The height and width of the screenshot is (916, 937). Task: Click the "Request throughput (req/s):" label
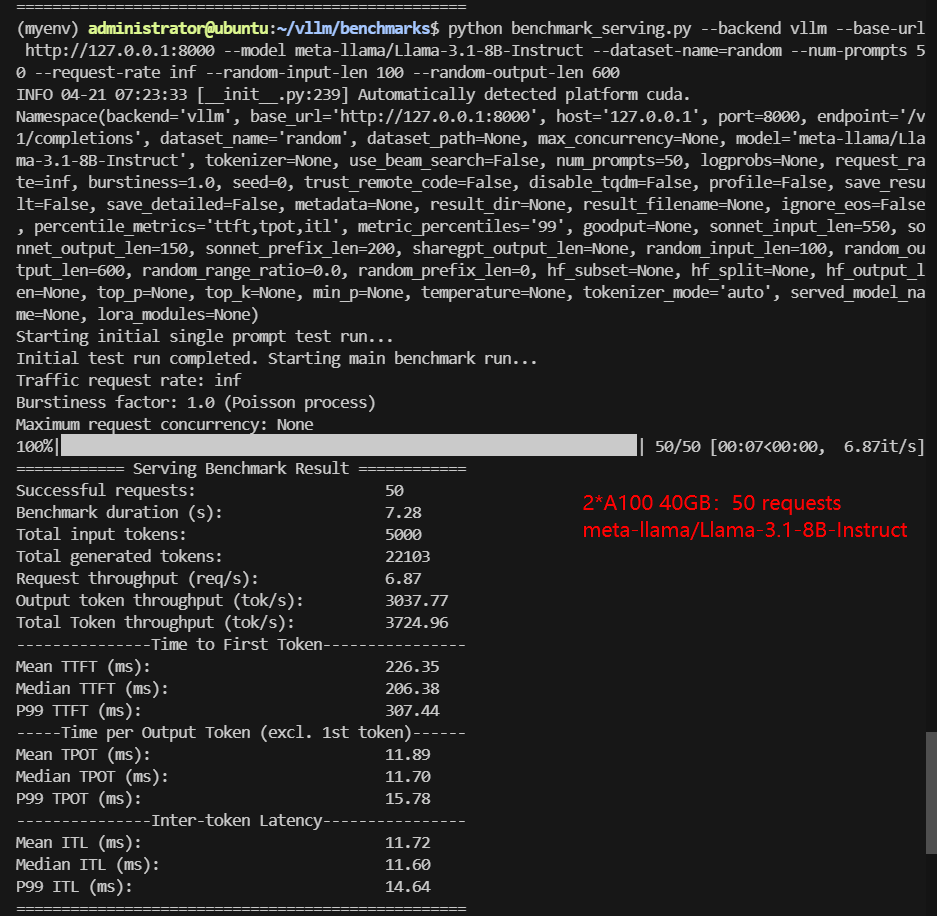pos(137,579)
